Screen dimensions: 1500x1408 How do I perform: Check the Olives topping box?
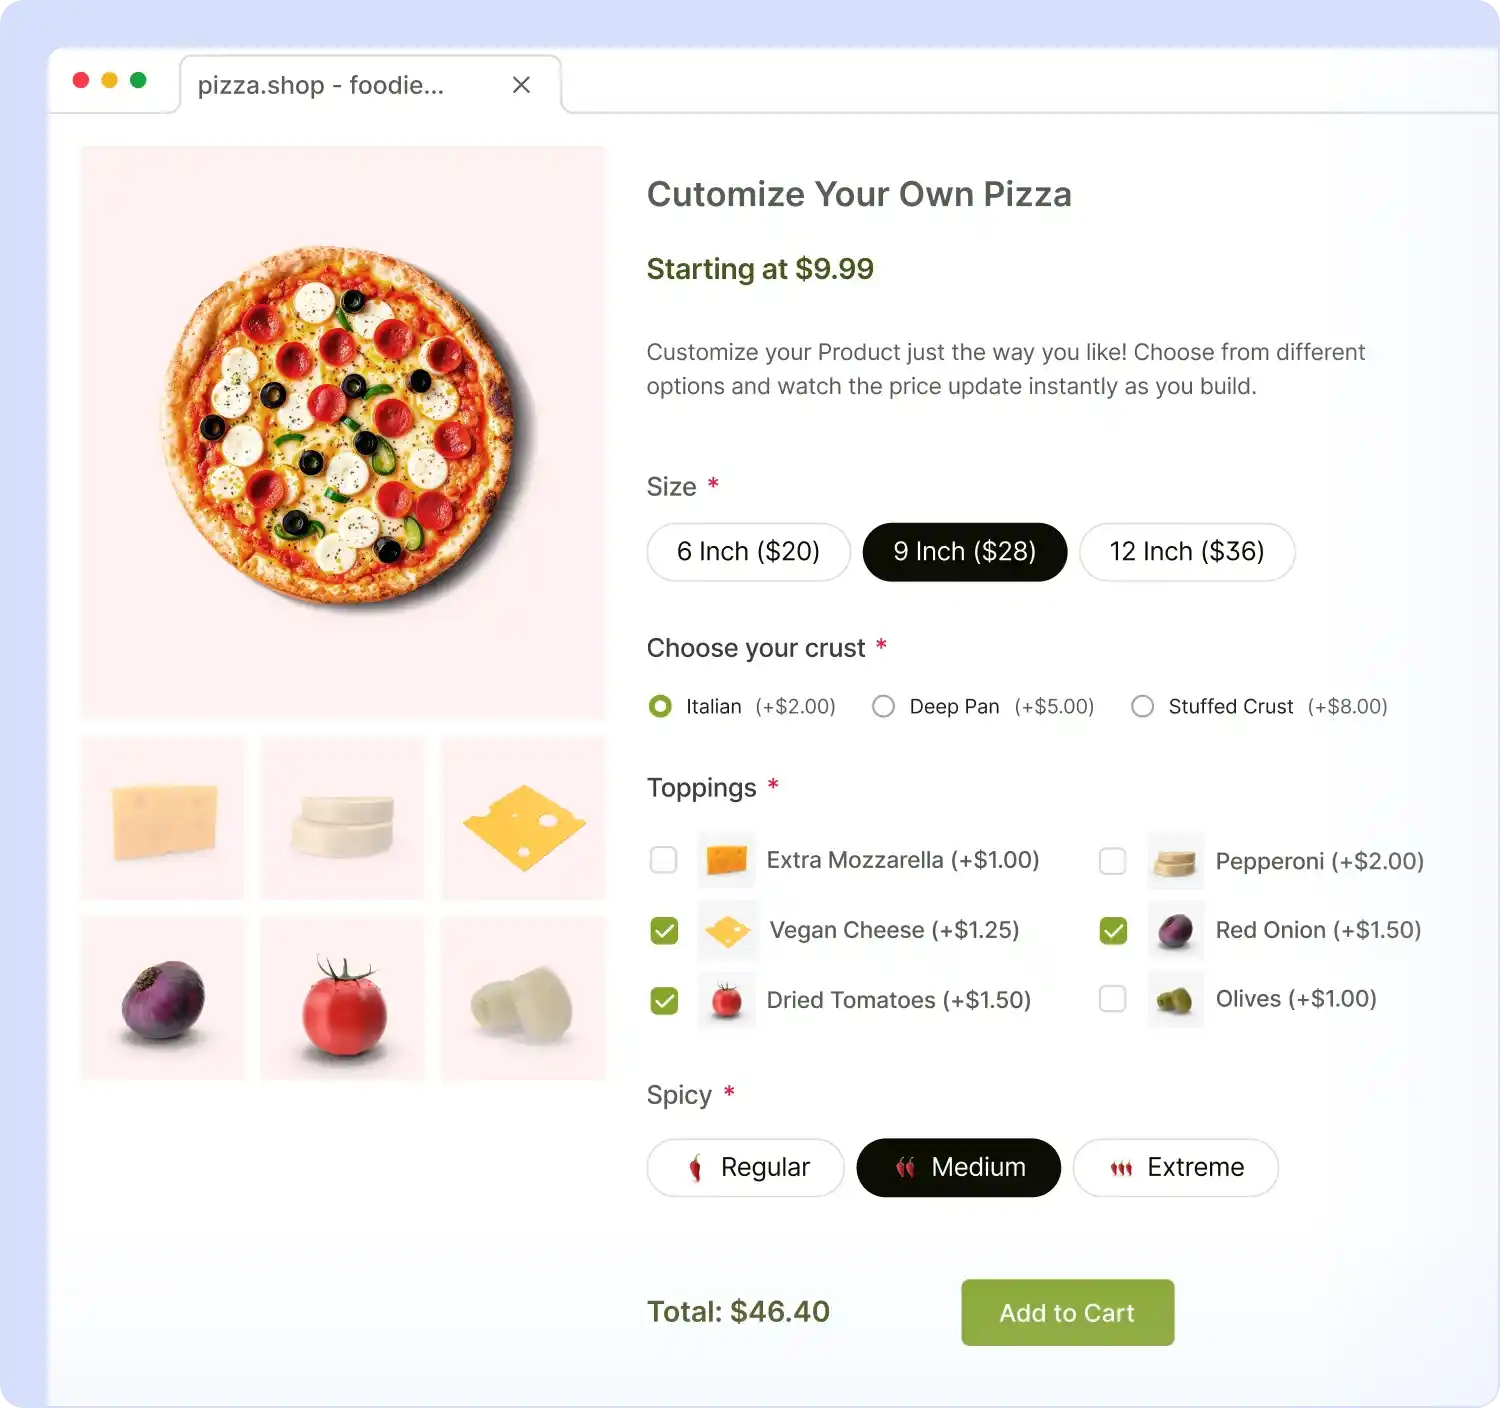[x=1112, y=999]
